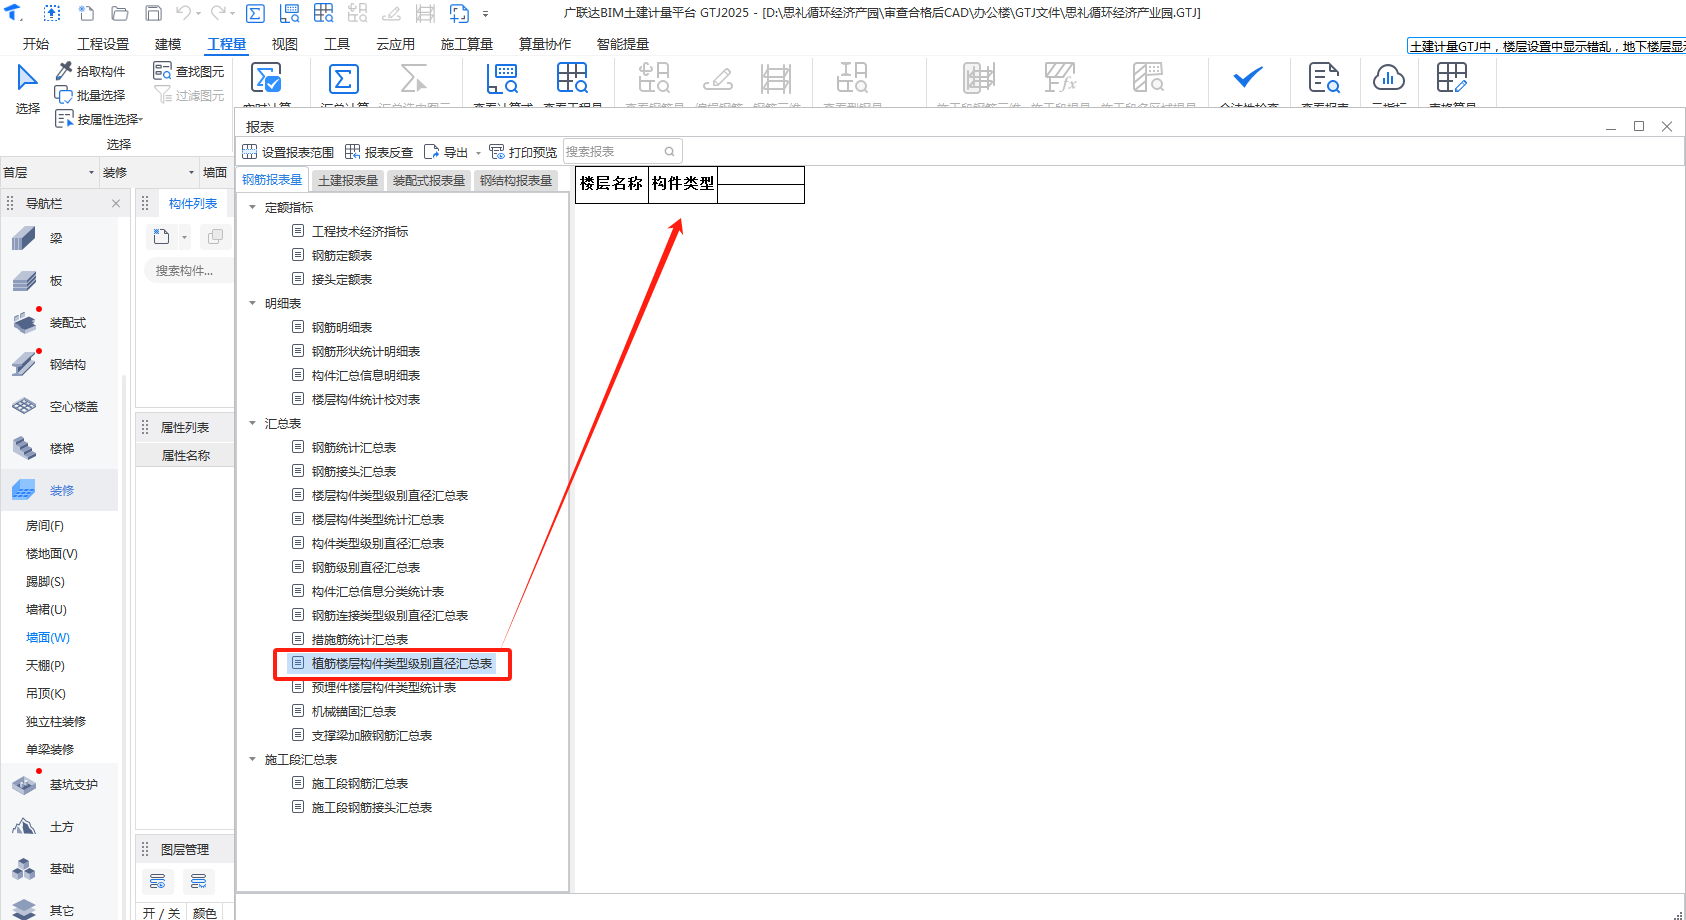1686x920 pixels.
Task: Click the Open folder icon in quick access toolbar
Action: [120, 13]
